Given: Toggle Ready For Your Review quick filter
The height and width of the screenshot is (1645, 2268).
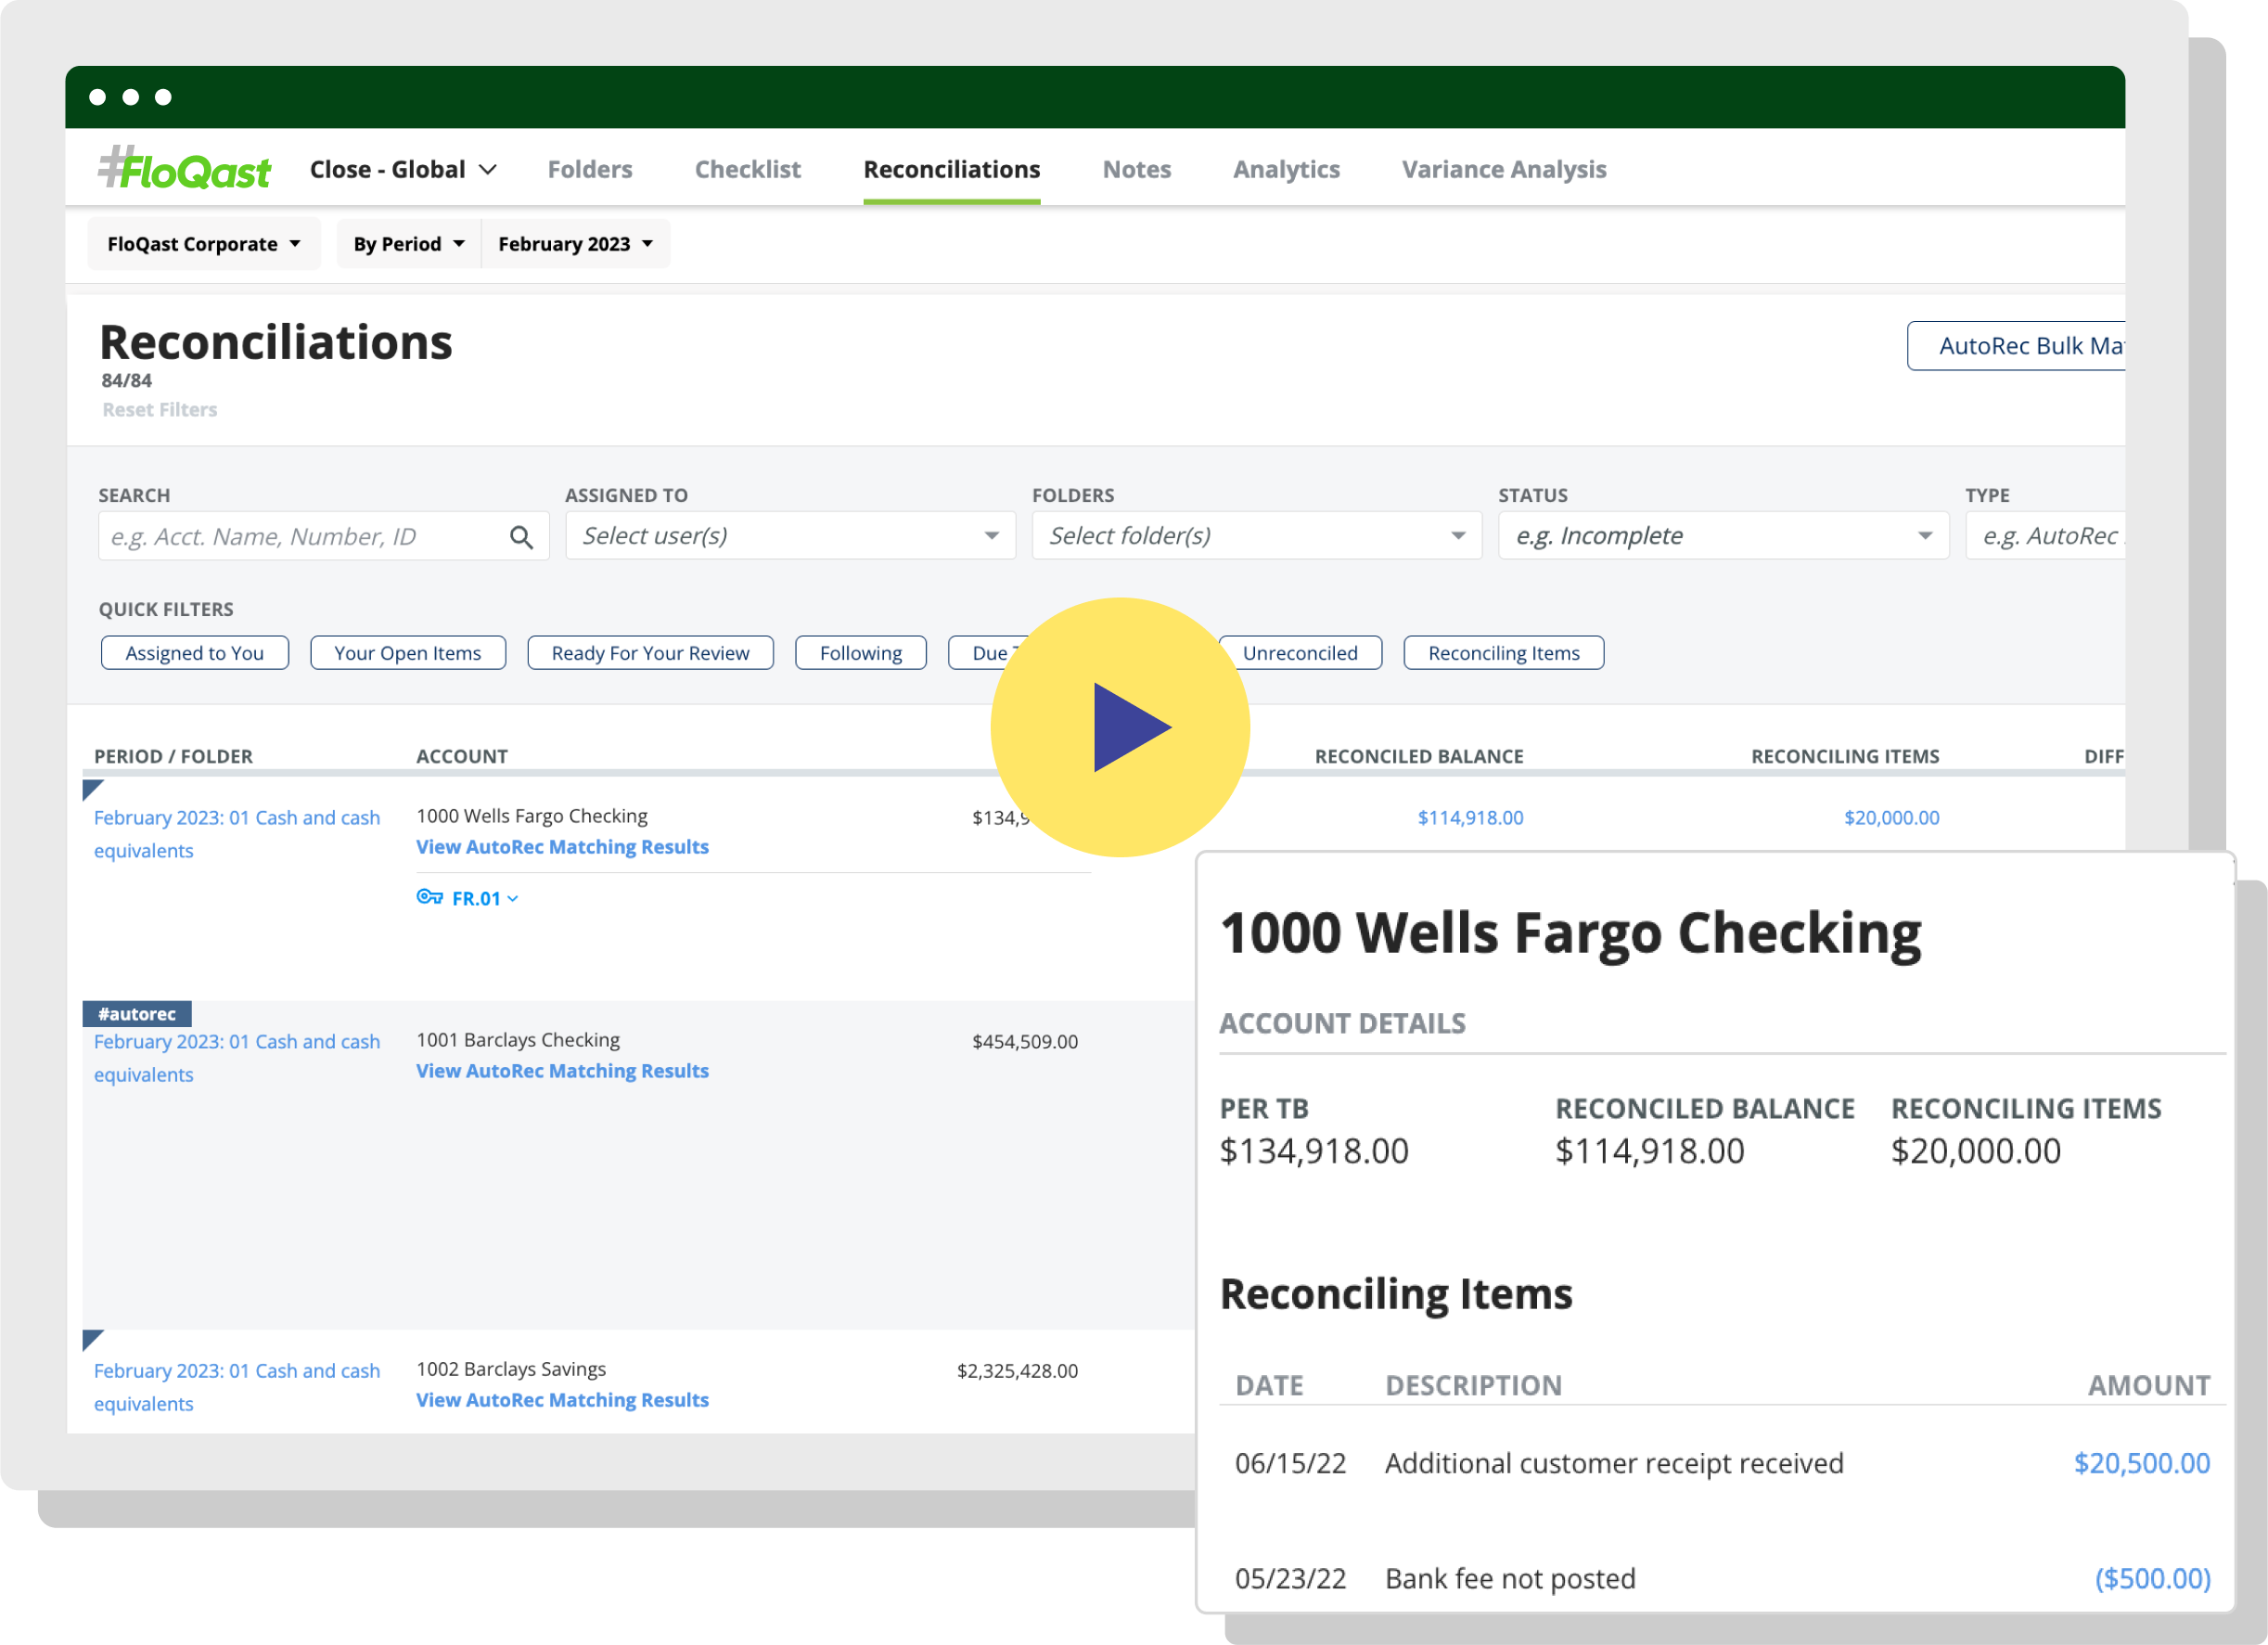Looking at the screenshot, I should tap(650, 653).
